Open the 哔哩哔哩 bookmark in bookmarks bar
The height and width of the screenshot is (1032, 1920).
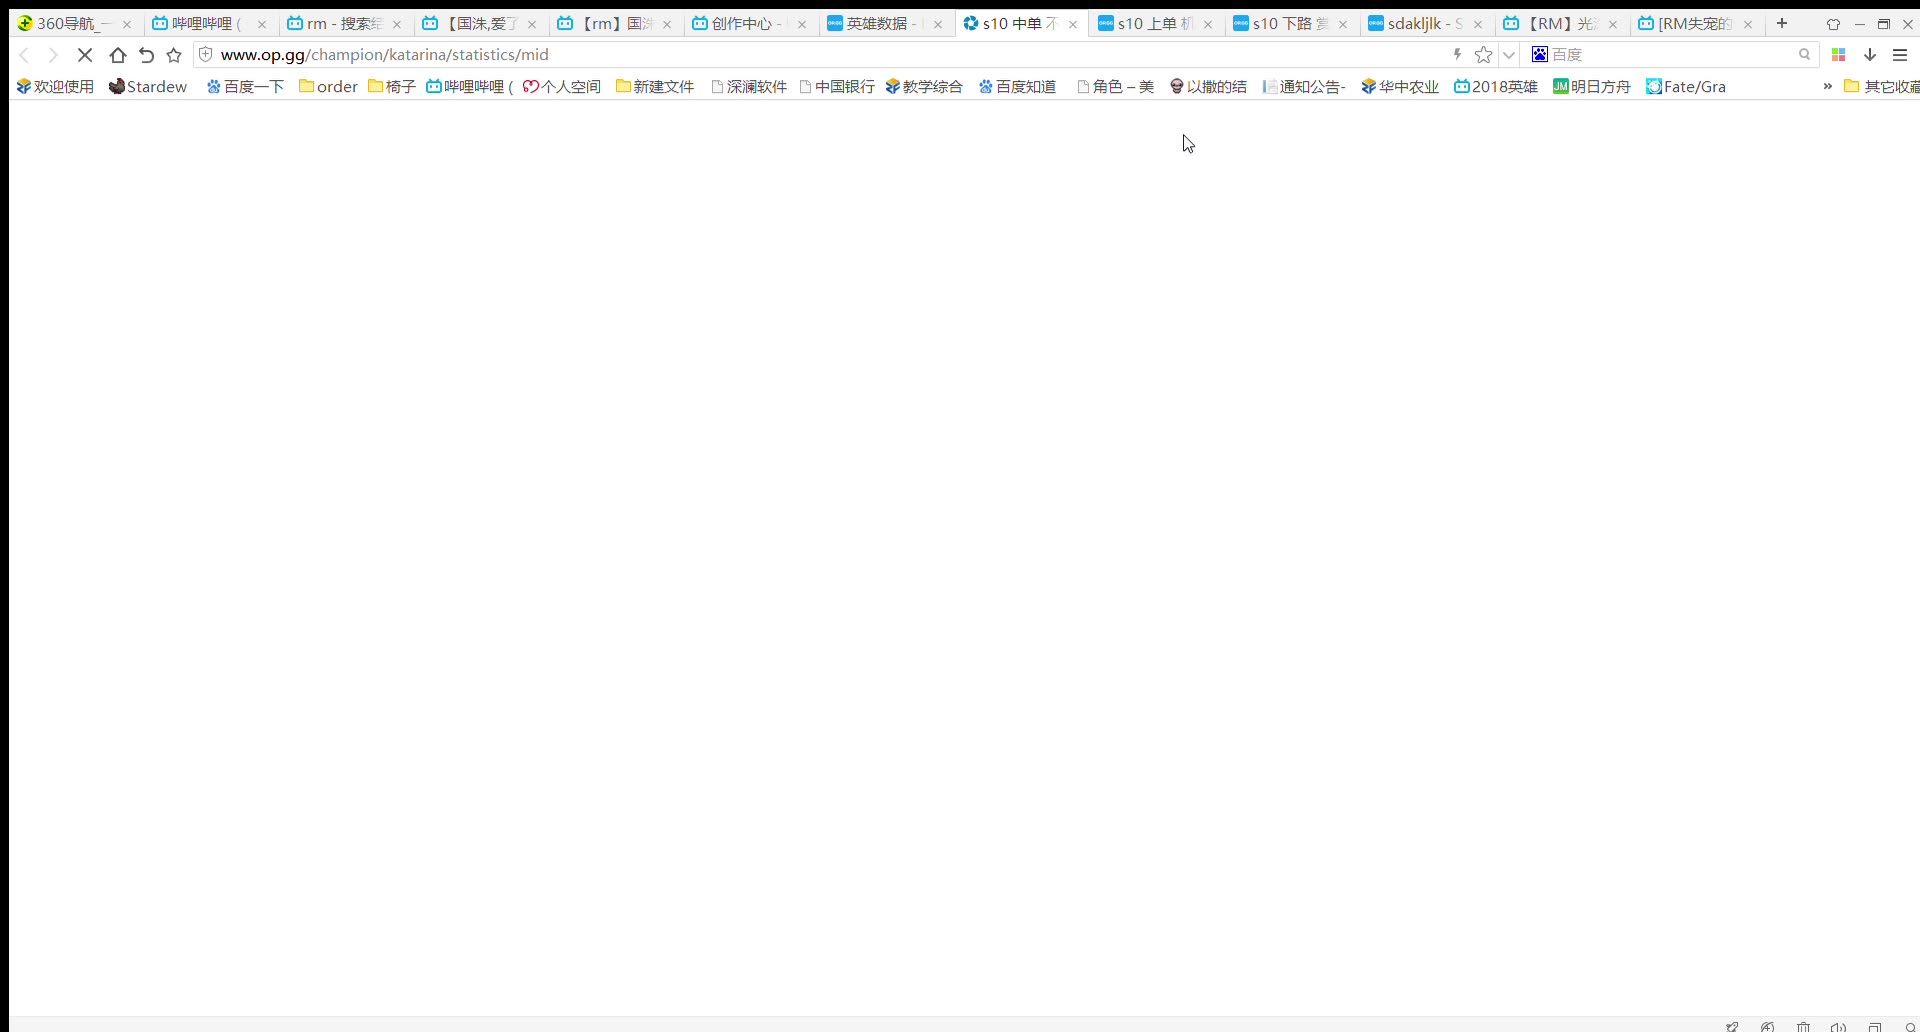469,87
